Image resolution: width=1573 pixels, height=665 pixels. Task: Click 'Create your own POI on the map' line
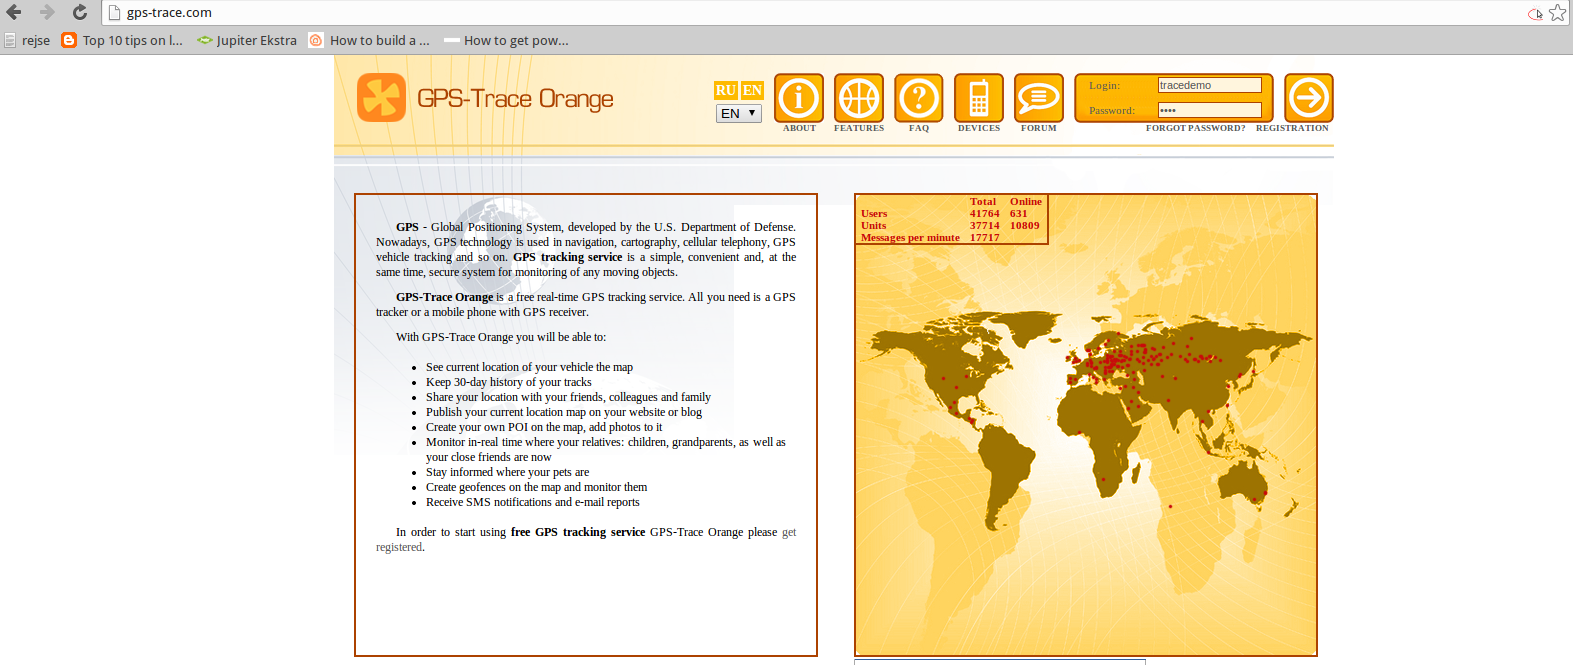click(x=544, y=427)
